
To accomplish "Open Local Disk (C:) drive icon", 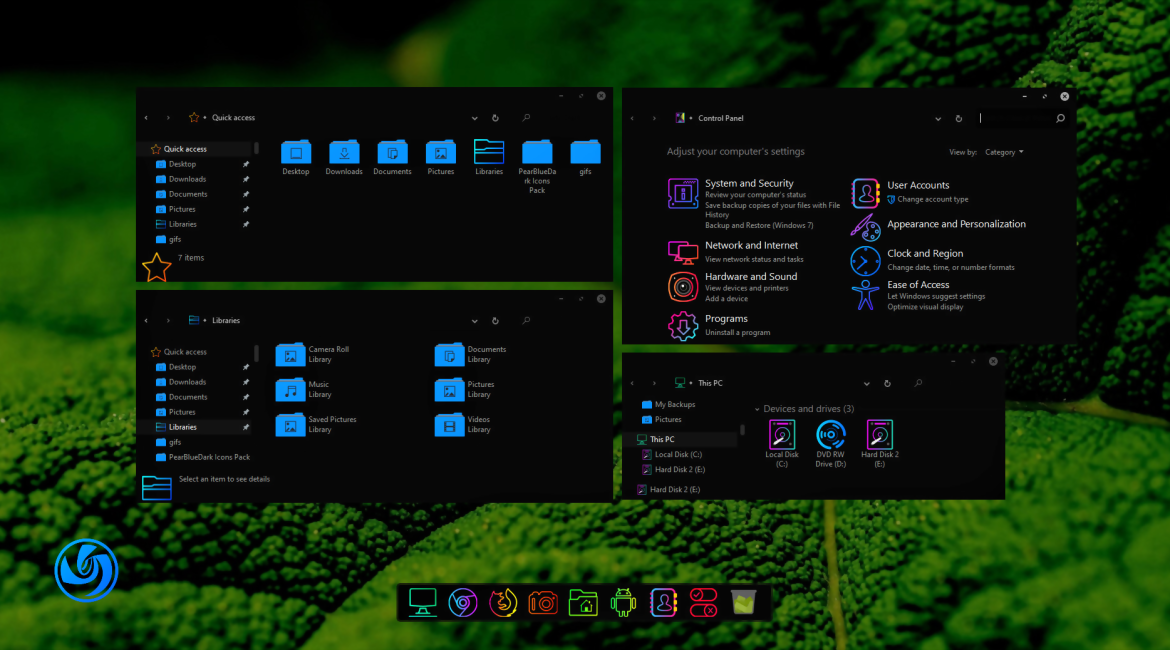I will tap(782, 435).
